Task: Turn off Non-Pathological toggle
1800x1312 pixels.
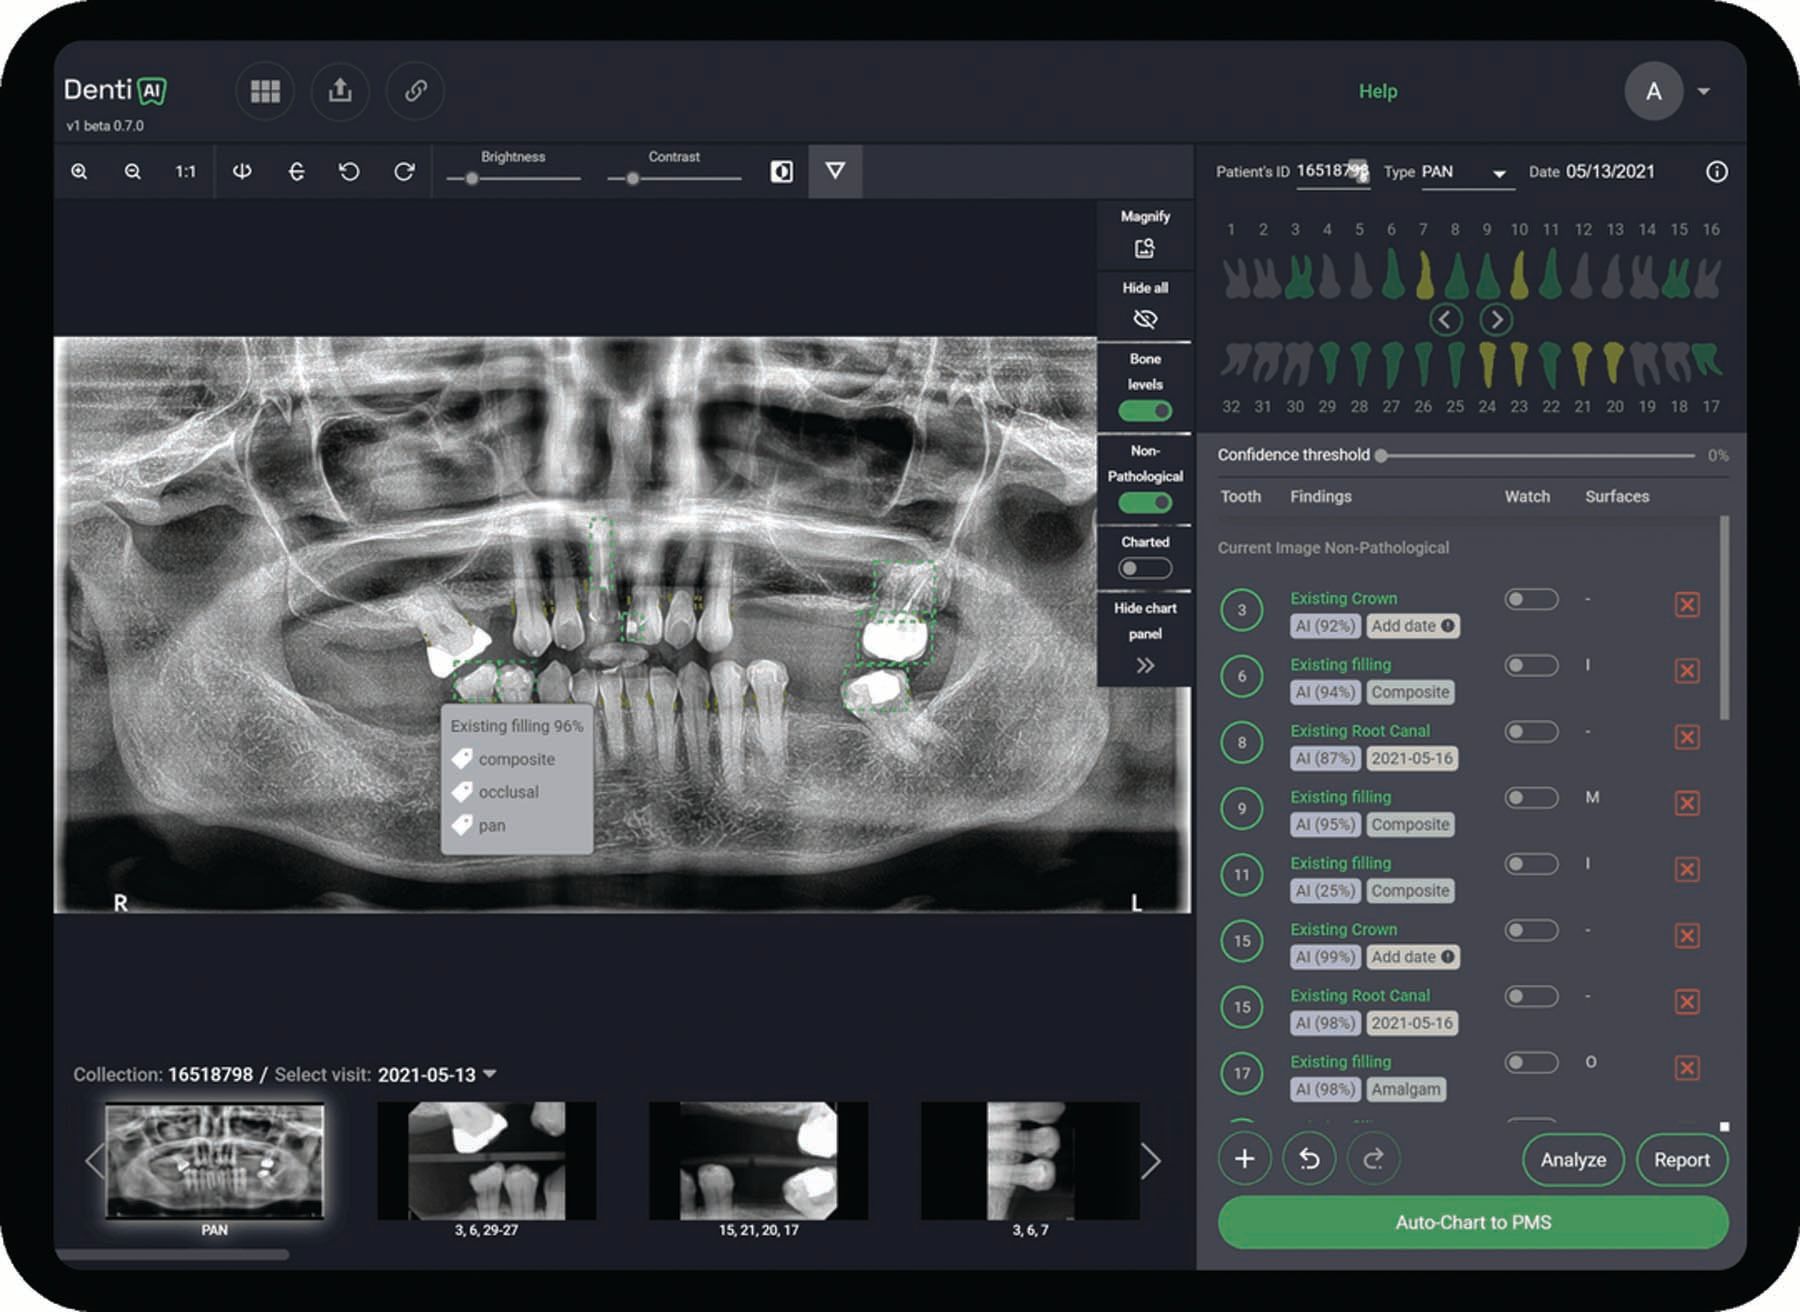Action: point(1145,503)
